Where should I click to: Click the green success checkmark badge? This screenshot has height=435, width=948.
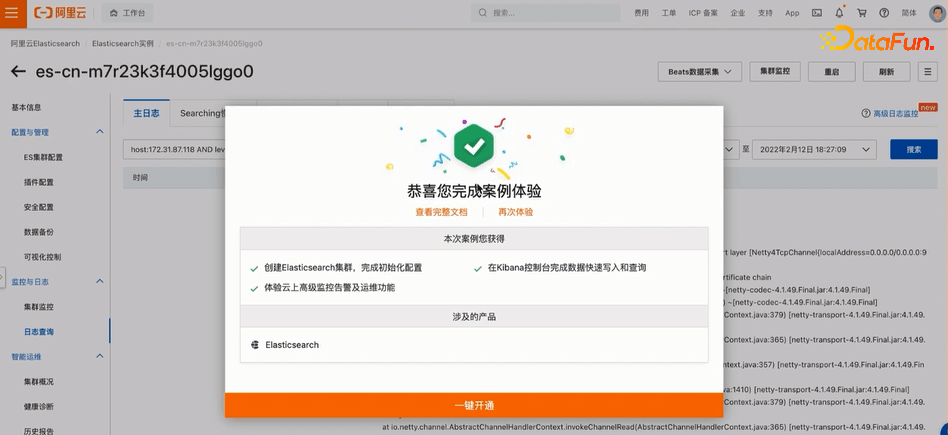474,145
